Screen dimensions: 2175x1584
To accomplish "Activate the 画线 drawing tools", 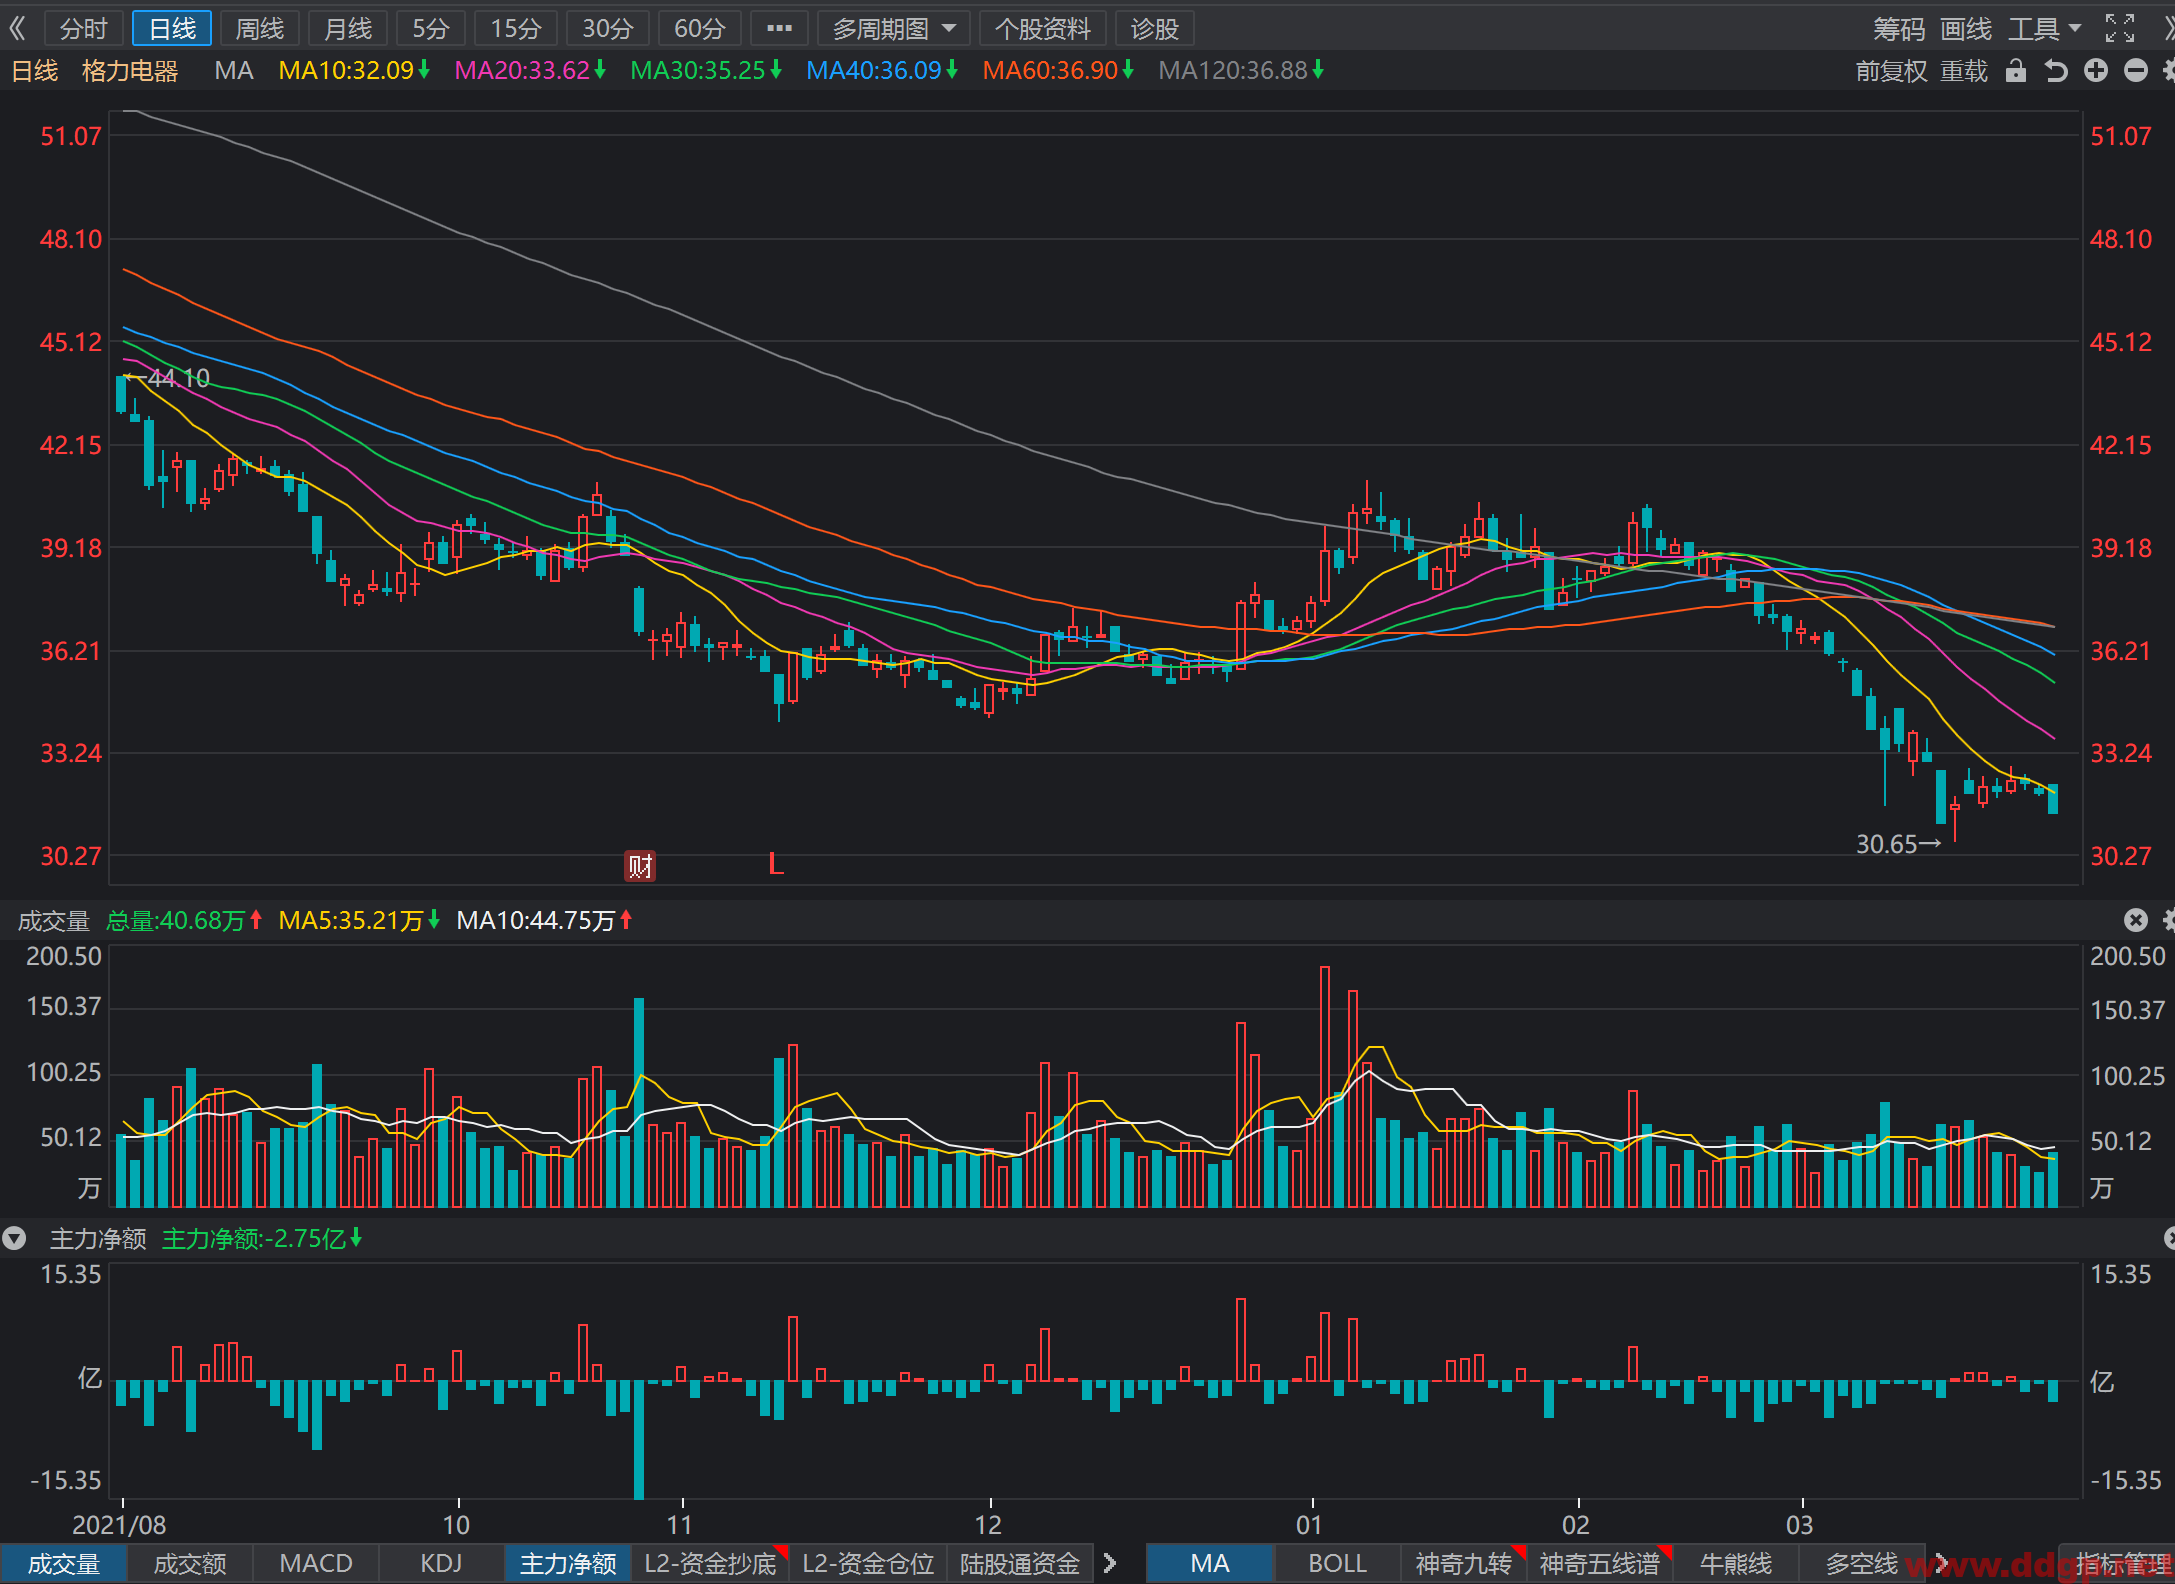I will click(x=1966, y=29).
